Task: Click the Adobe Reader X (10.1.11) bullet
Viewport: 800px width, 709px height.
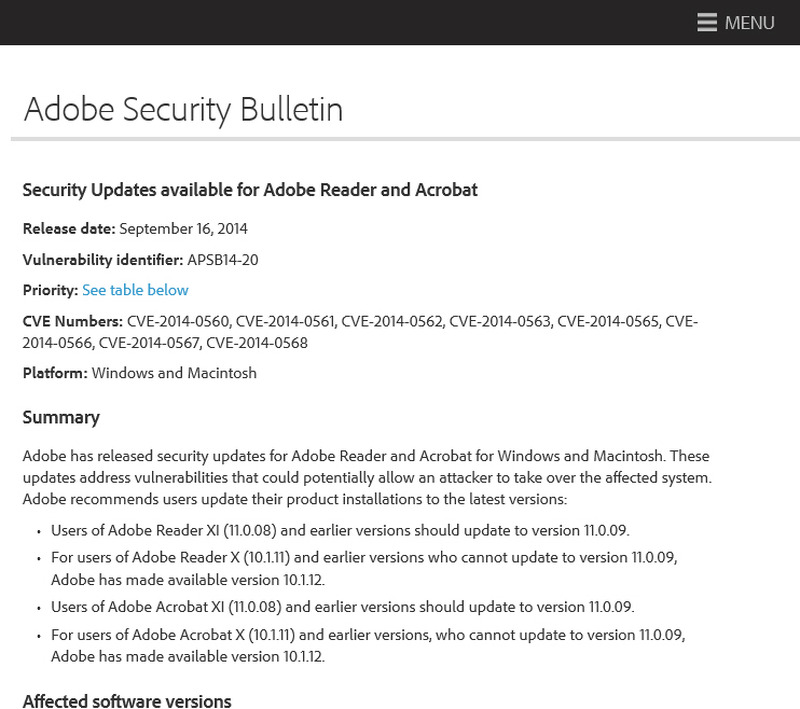Action: 364,558
